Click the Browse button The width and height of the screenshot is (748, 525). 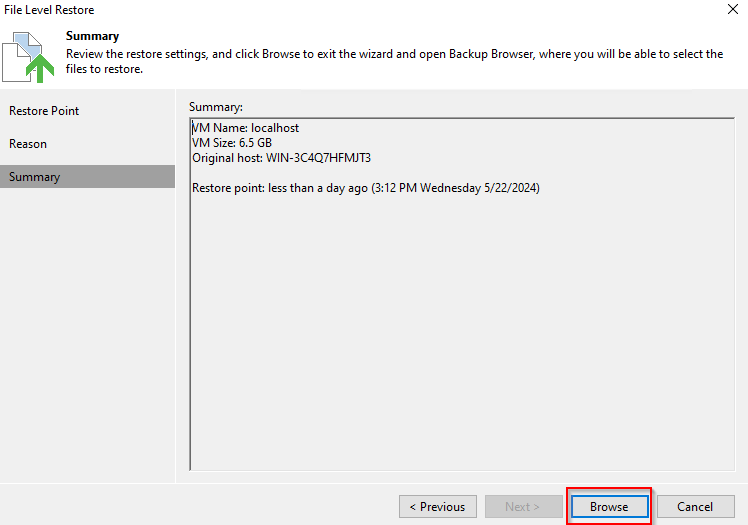609,506
